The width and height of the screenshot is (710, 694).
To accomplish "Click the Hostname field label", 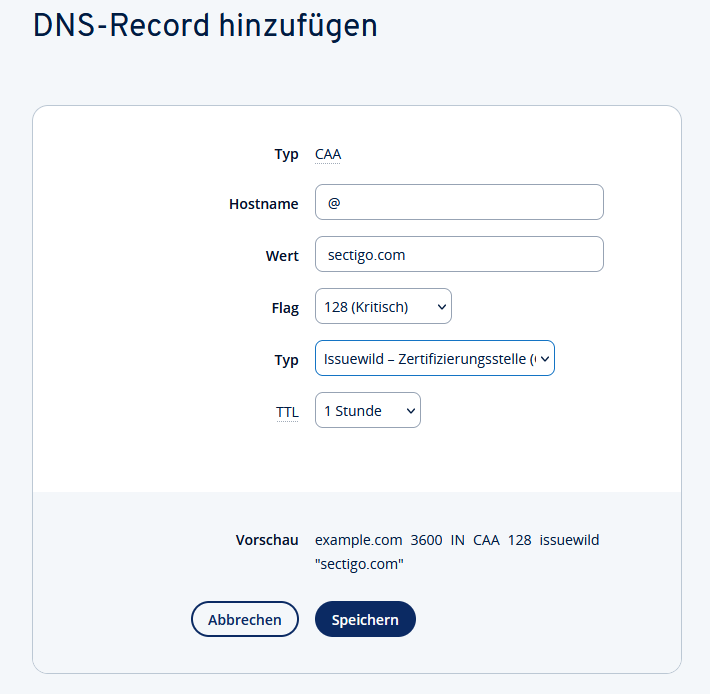I will point(264,204).
